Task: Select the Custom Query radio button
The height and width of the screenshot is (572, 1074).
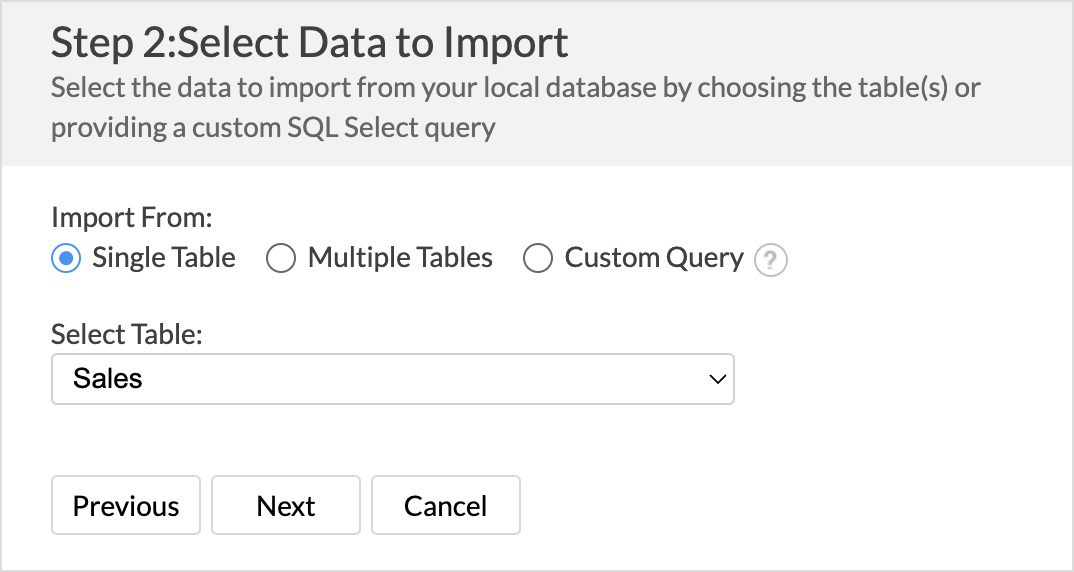Action: click(x=538, y=258)
